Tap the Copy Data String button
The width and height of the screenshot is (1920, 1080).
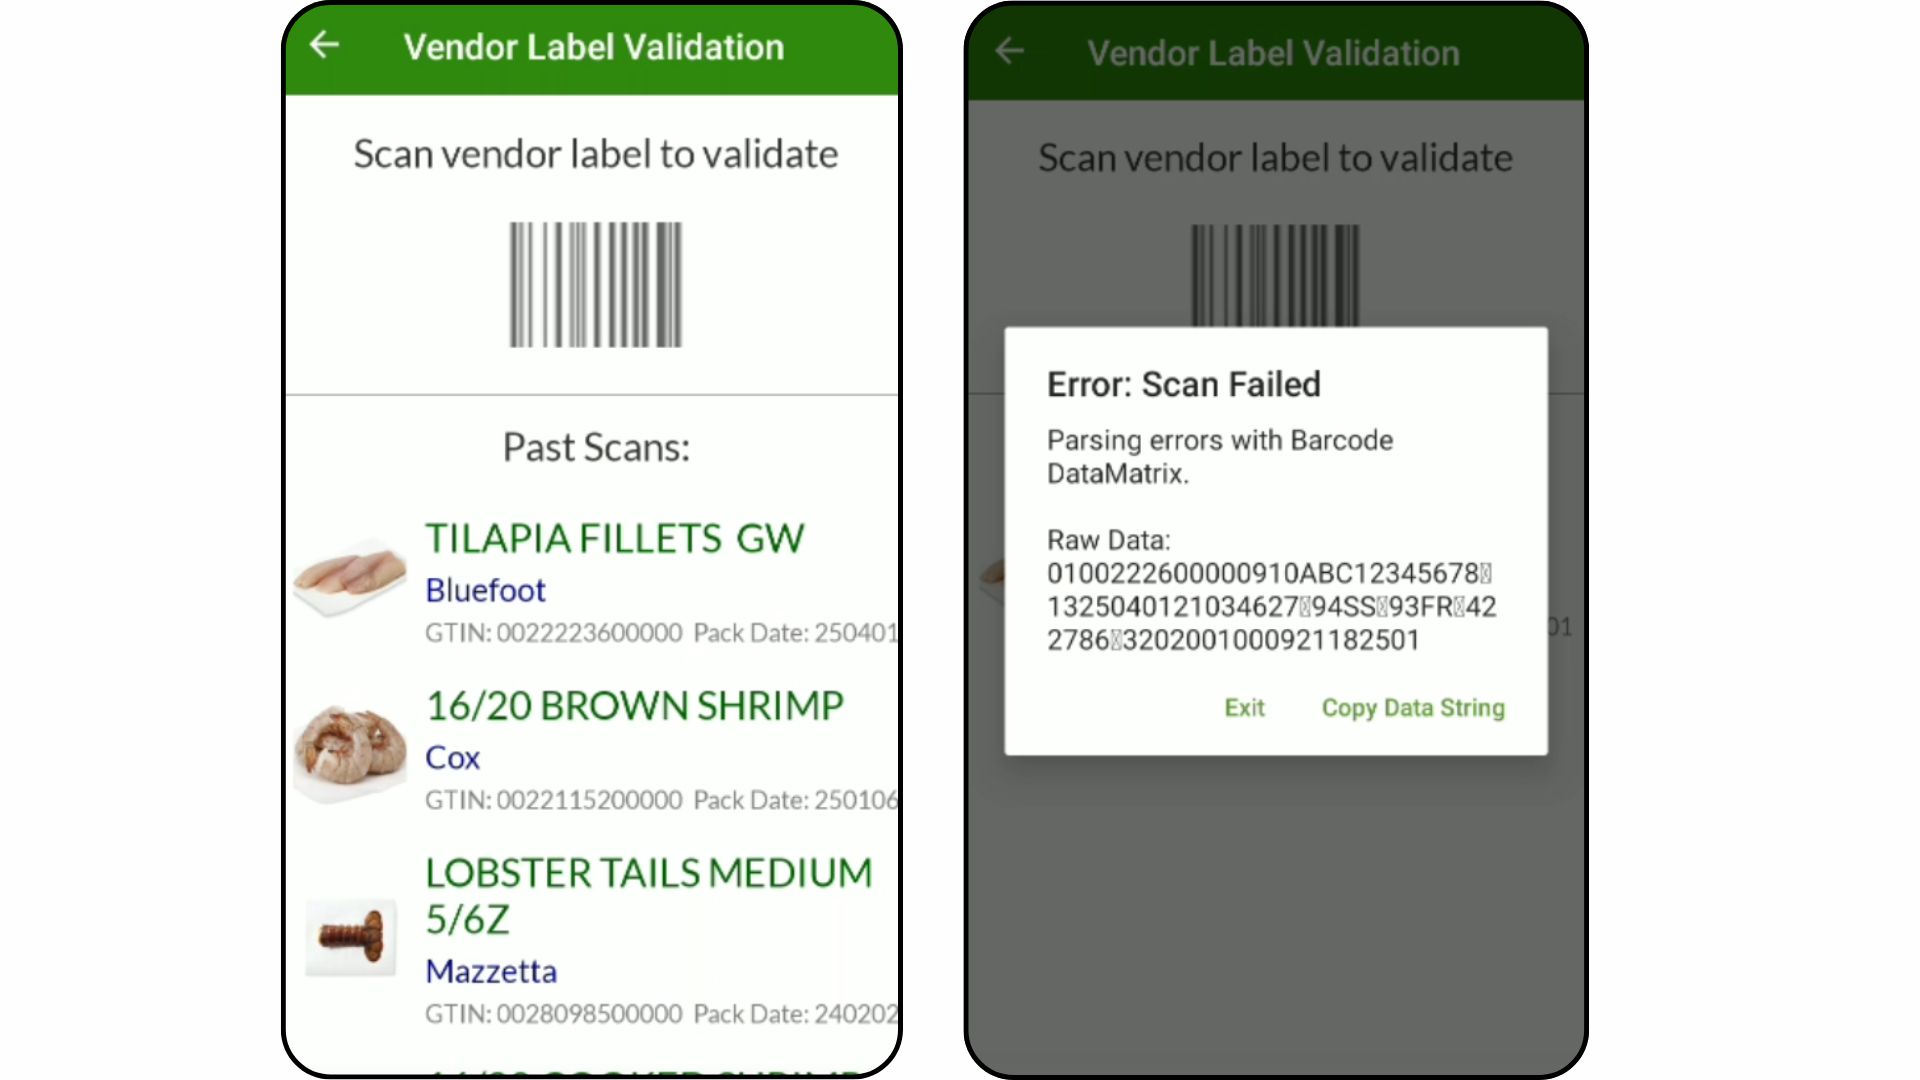click(x=1411, y=708)
